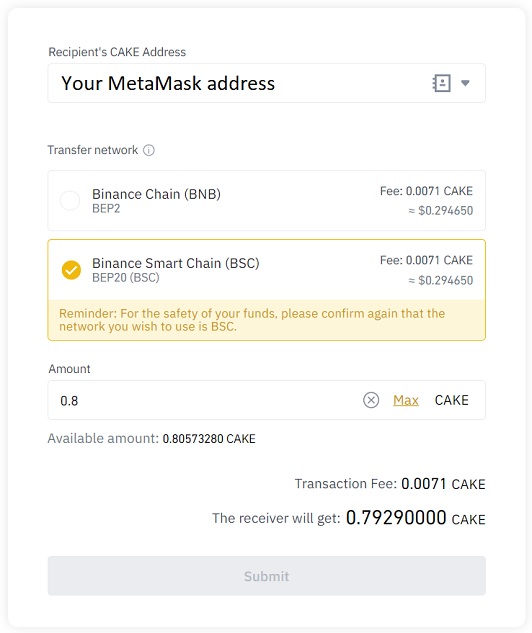Click the Transaction Fee value

tap(443, 484)
